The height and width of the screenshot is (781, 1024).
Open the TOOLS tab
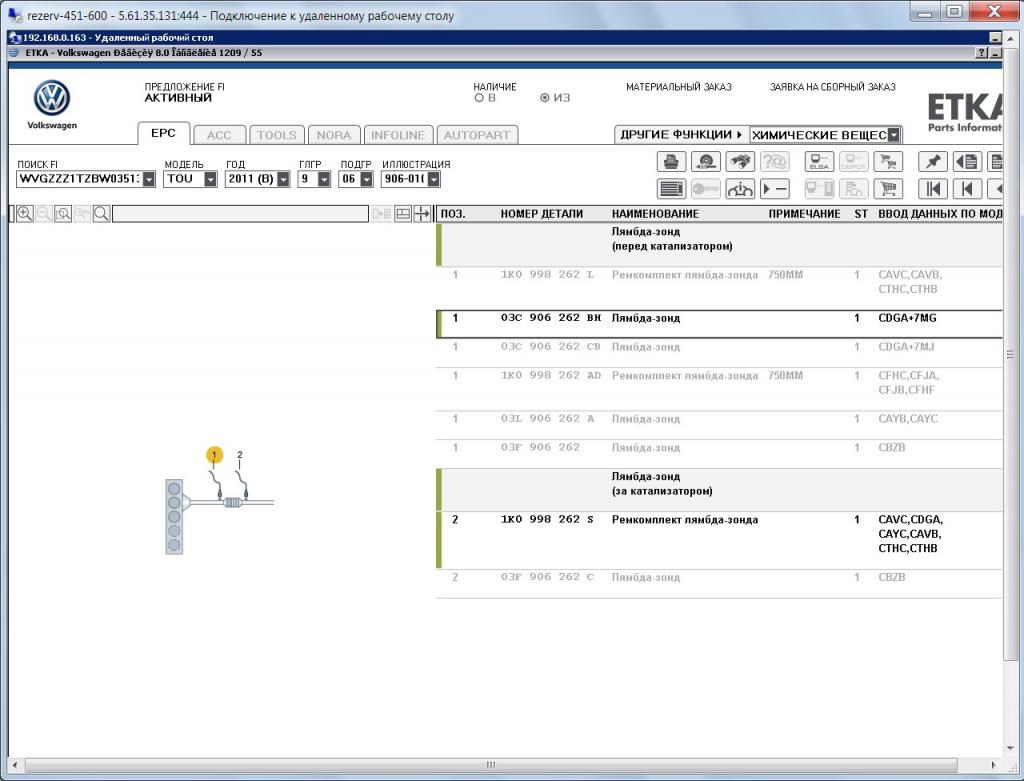click(x=276, y=135)
